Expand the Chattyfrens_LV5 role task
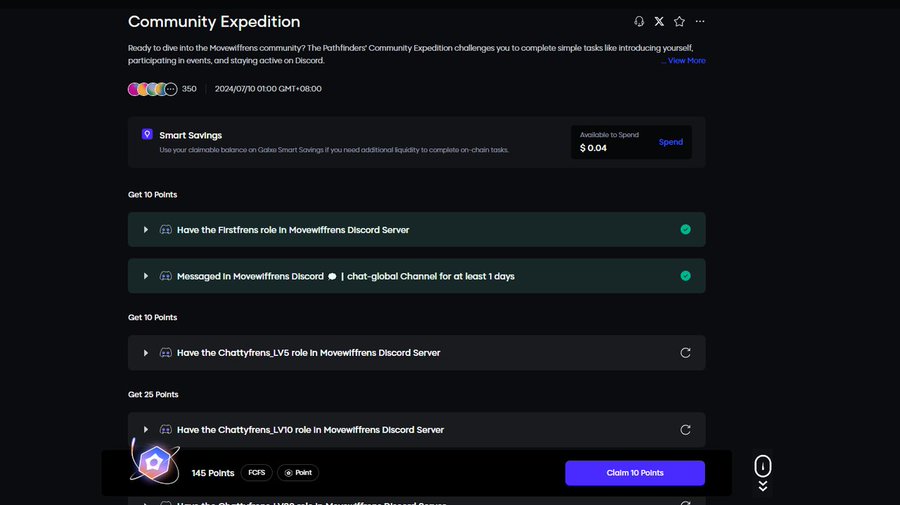 (146, 353)
